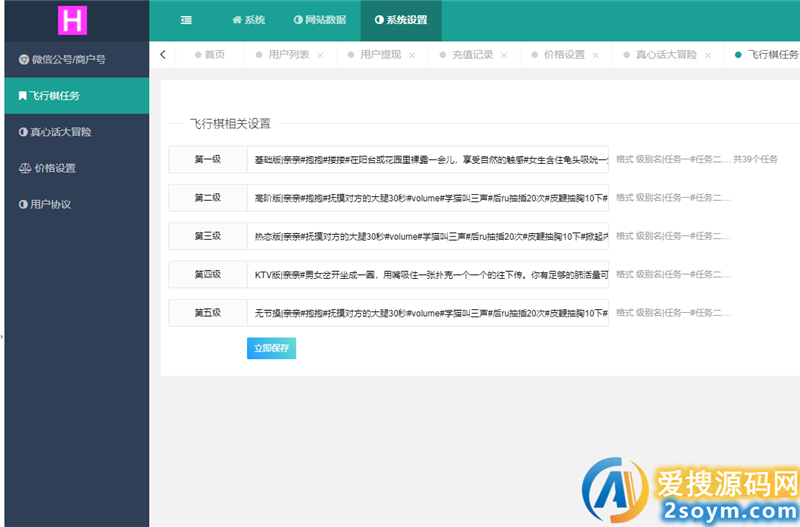800x527 pixels.
Task: Click the 第一级 label
Action: [208, 160]
